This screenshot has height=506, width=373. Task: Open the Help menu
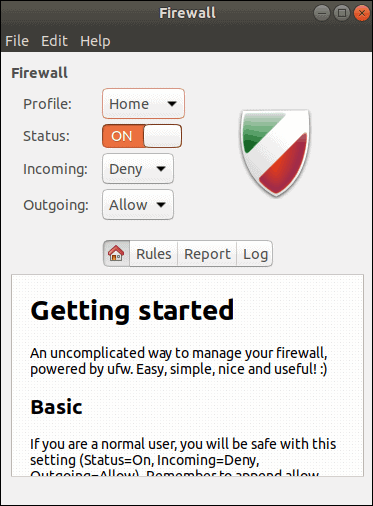click(x=95, y=41)
